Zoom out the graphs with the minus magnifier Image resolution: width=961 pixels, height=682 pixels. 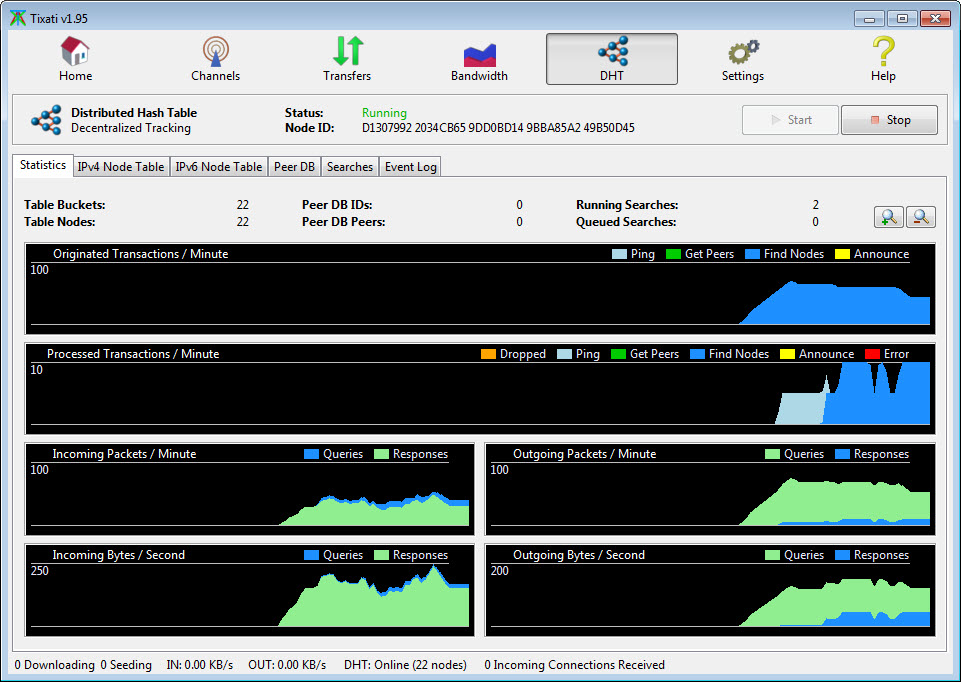921,217
